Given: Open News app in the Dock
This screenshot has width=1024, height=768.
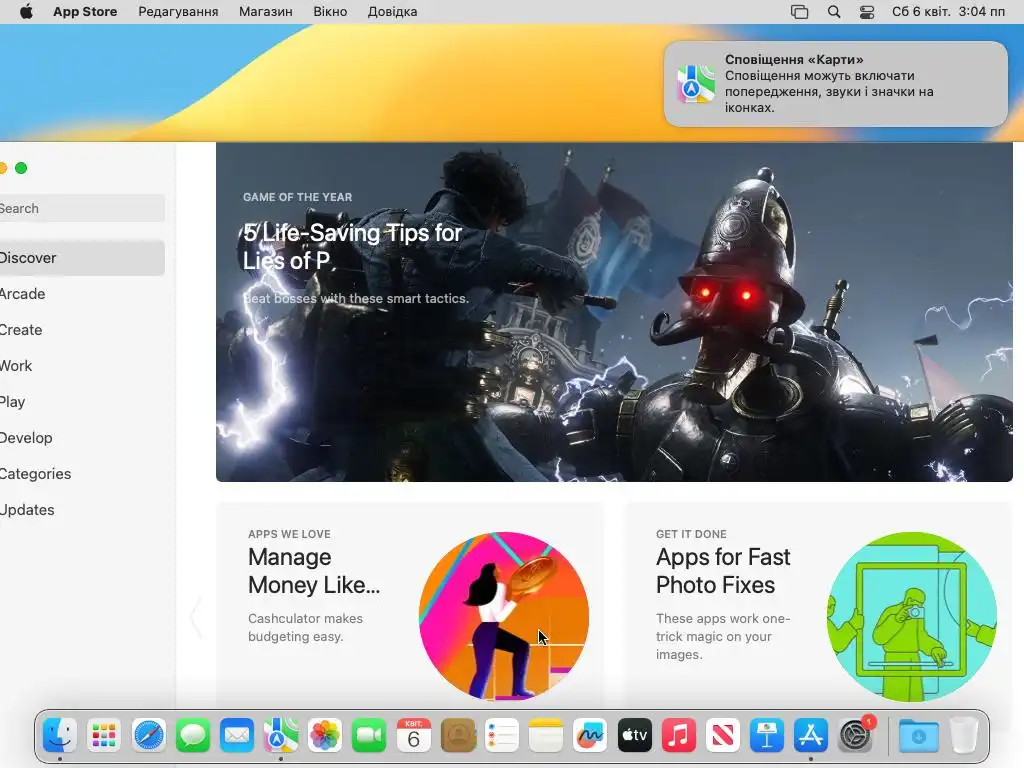Looking at the screenshot, I should tap(722, 736).
